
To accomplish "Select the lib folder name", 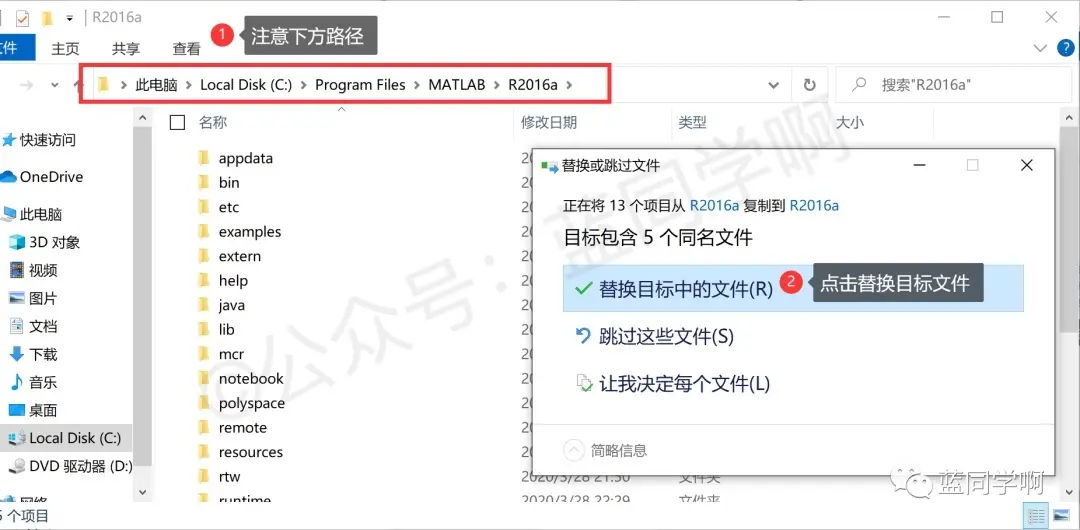I will (x=227, y=330).
